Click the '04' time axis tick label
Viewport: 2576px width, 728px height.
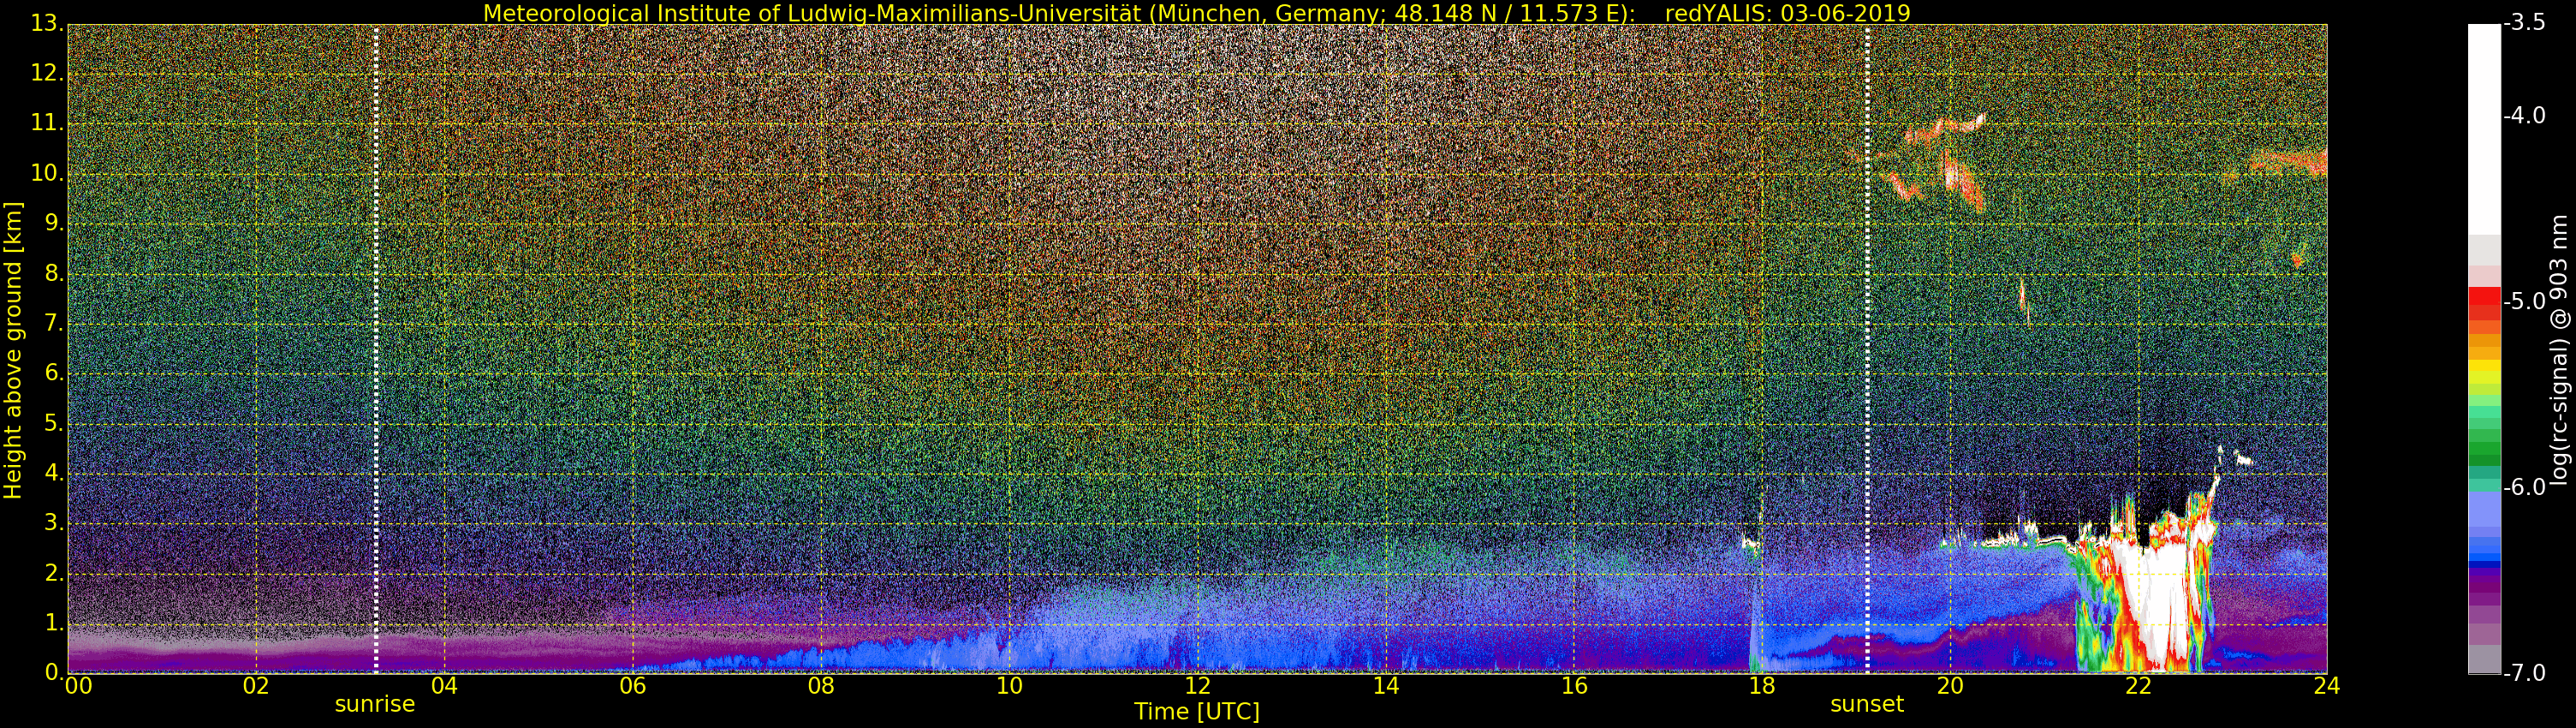tap(444, 685)
